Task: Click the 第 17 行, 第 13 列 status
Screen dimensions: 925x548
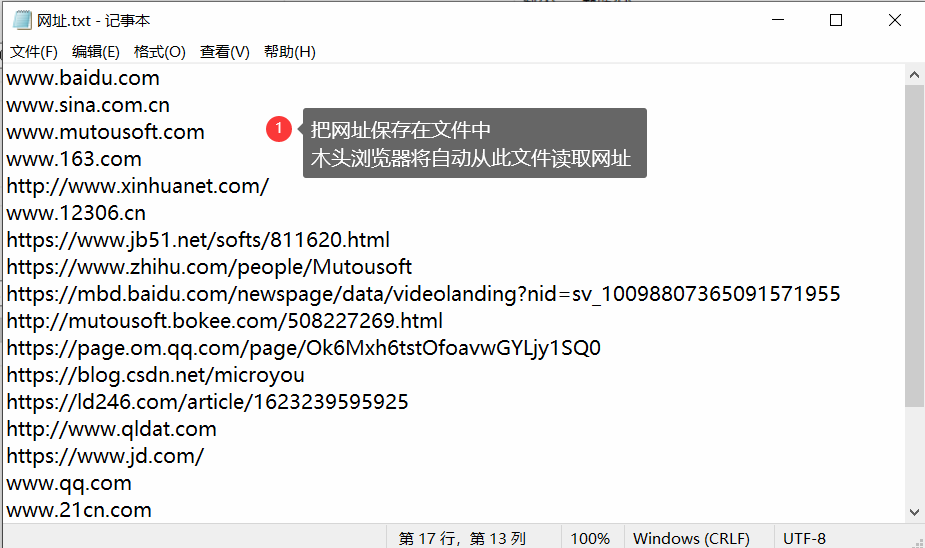Action: click(x=462, y=539)
